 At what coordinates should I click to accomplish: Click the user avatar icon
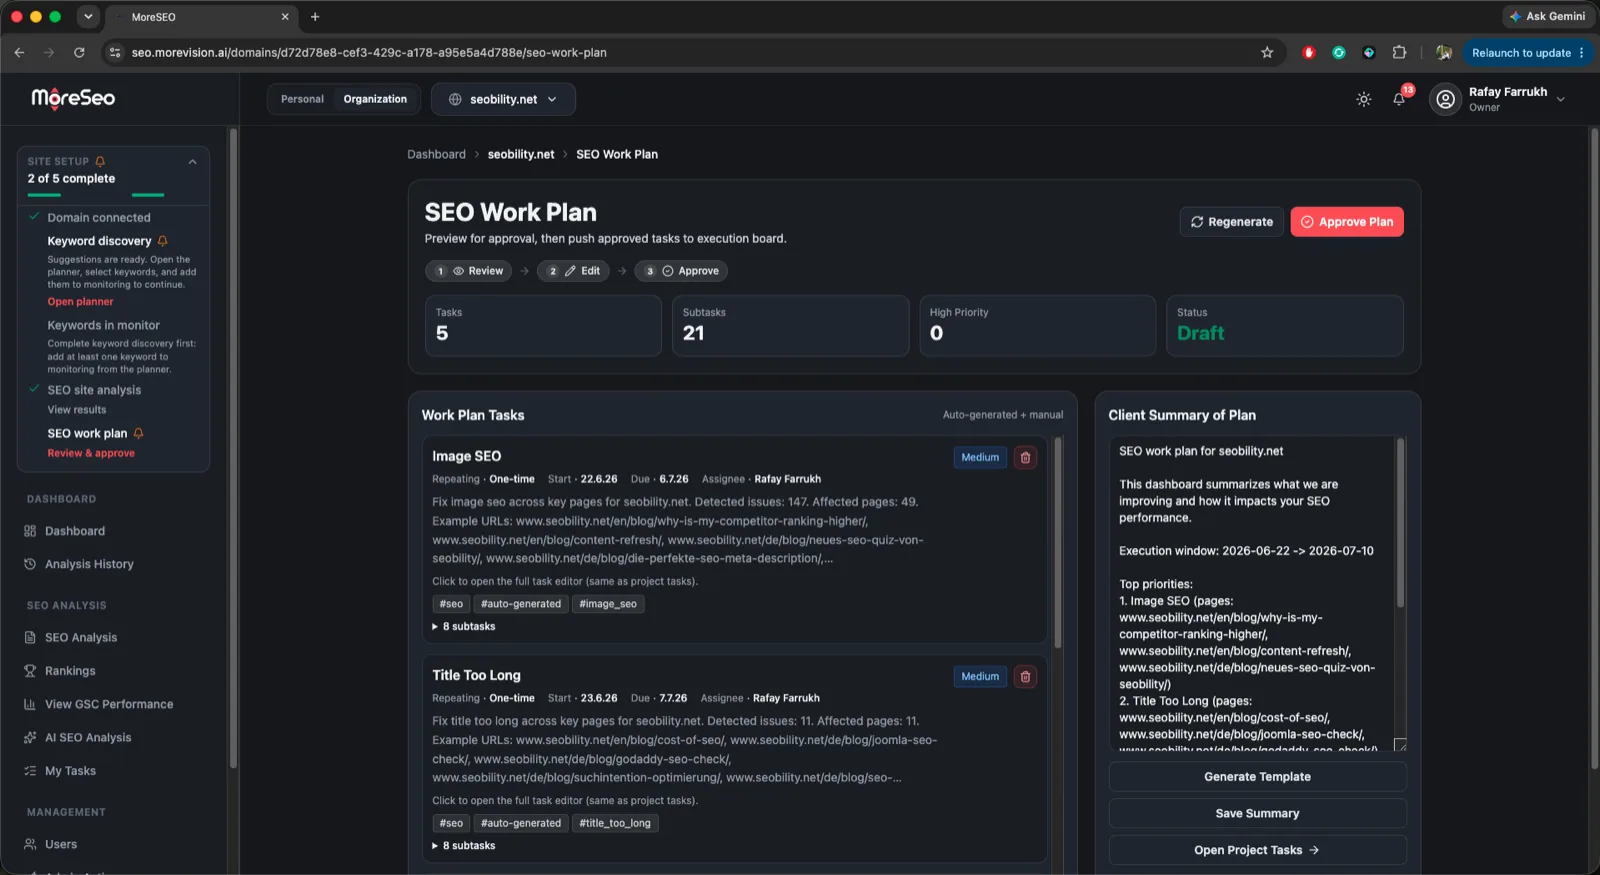pyautogui.click(x=1445, y=99)
